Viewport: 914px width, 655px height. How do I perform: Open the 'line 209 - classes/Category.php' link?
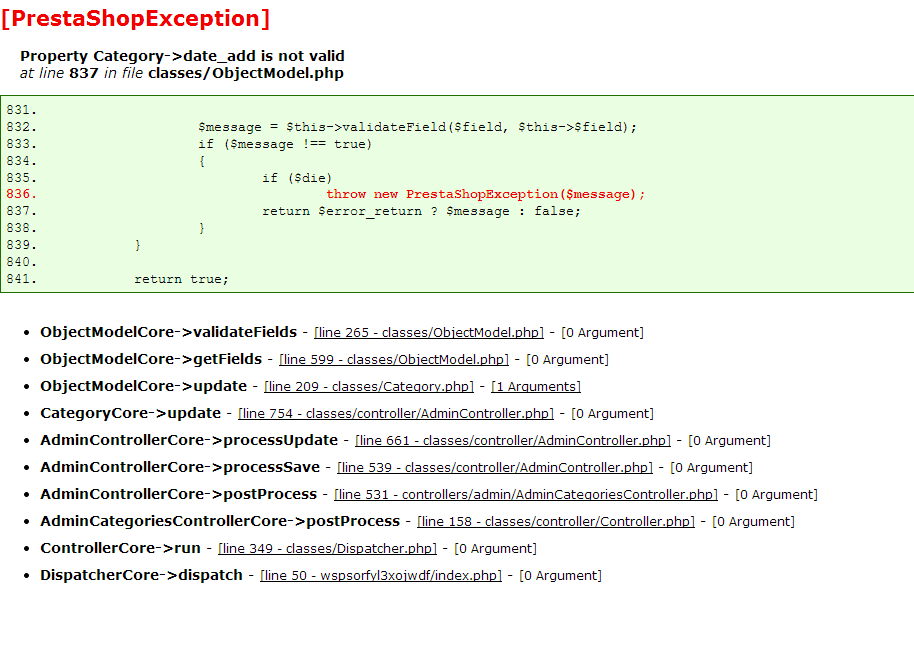pos(368,386)
